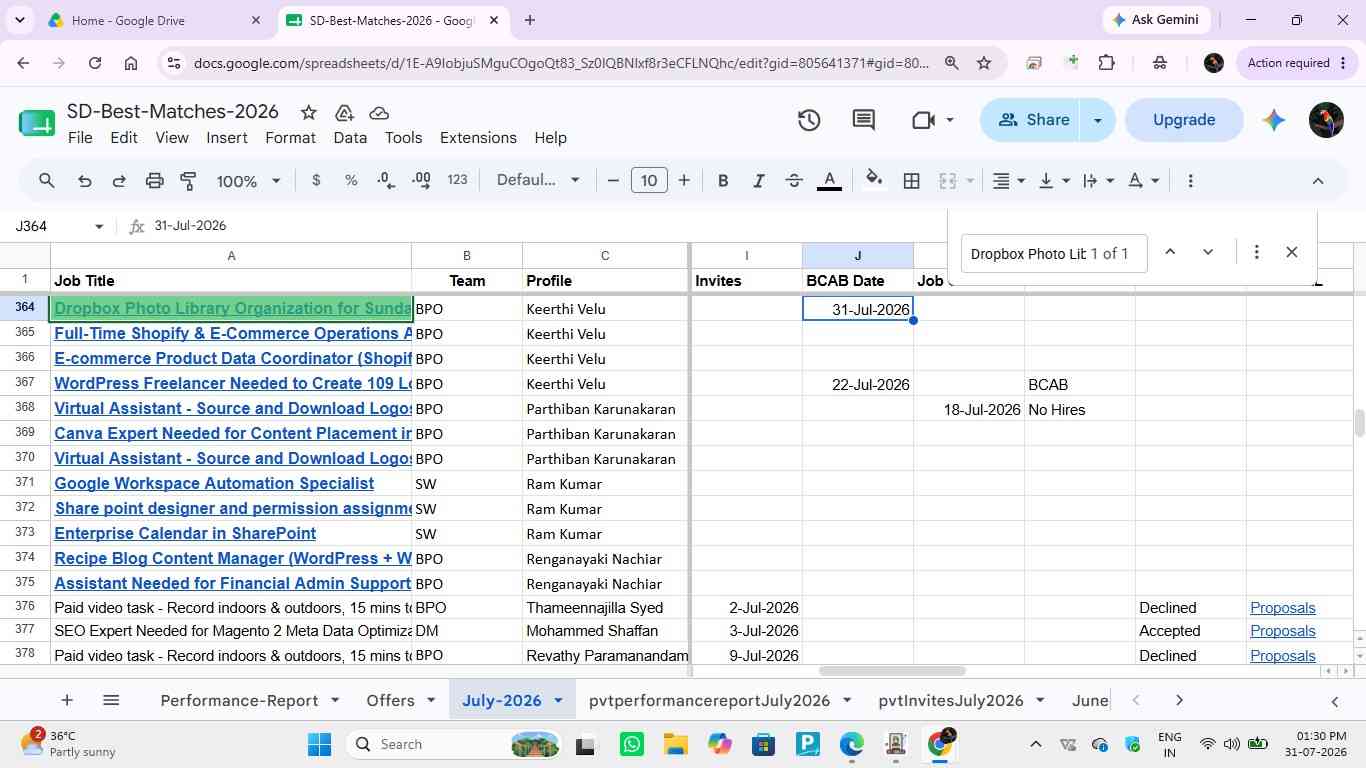Toggle italic formatting

click(758, 181)
